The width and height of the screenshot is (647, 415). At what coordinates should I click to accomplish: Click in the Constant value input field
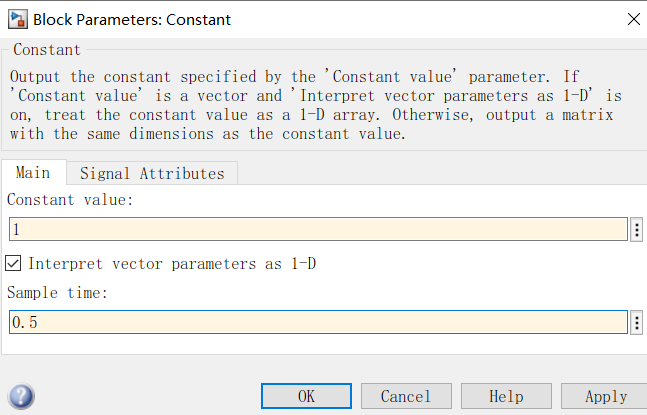click(317, 230)
